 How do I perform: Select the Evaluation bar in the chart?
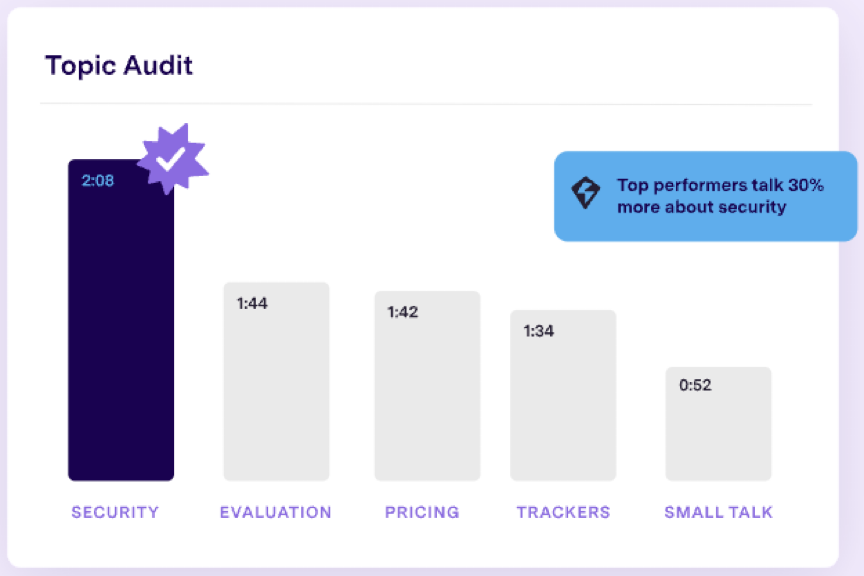click(x=276, y=390)
